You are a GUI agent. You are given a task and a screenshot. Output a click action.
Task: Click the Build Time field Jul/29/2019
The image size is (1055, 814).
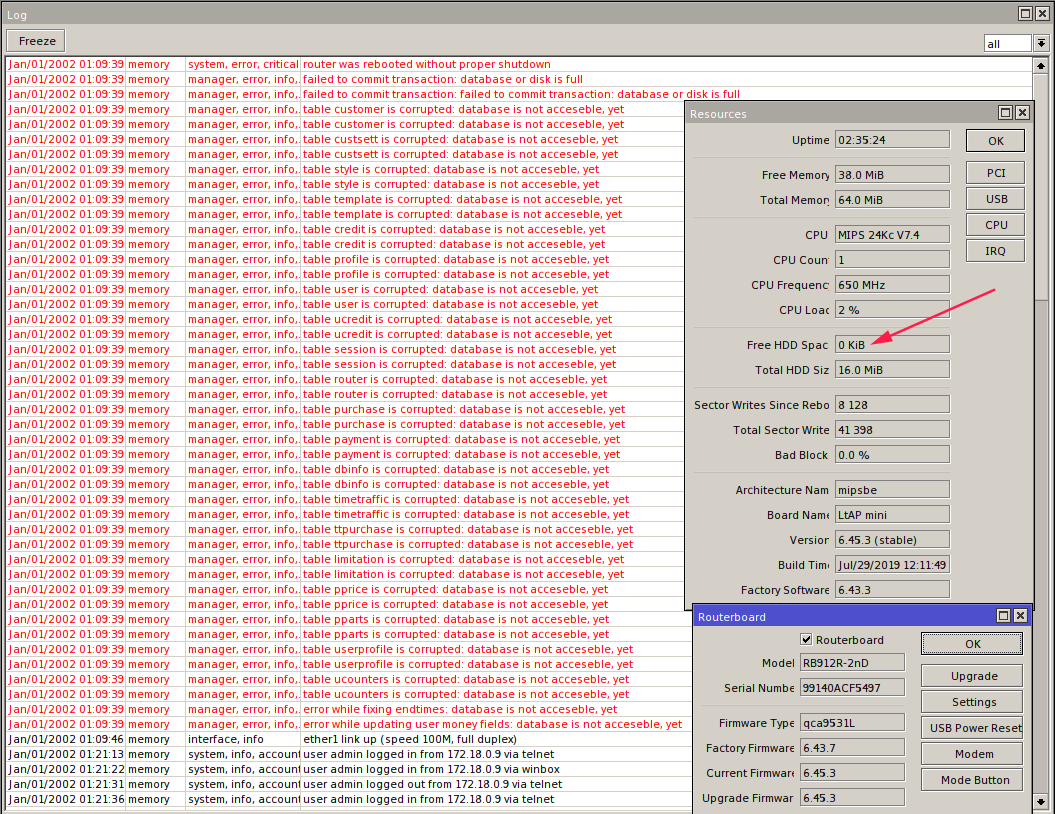coord(892,565)
